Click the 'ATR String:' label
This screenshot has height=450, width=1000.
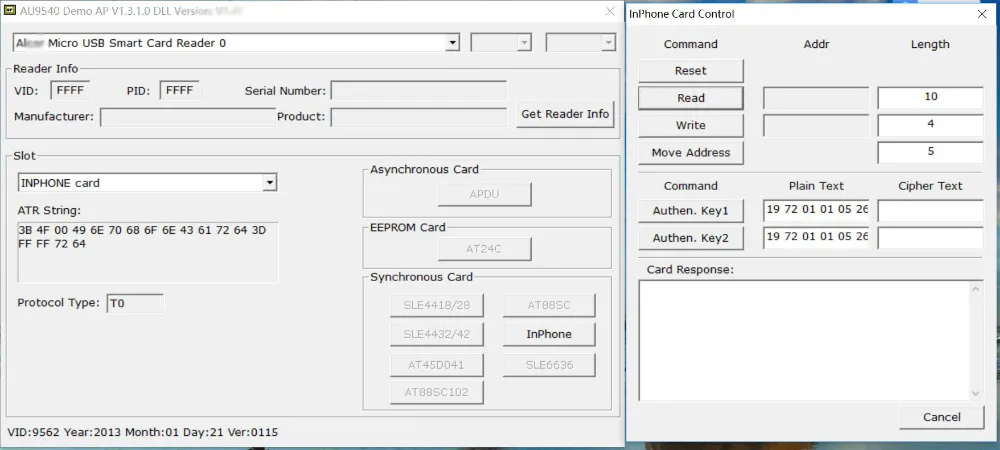[49, 210]
